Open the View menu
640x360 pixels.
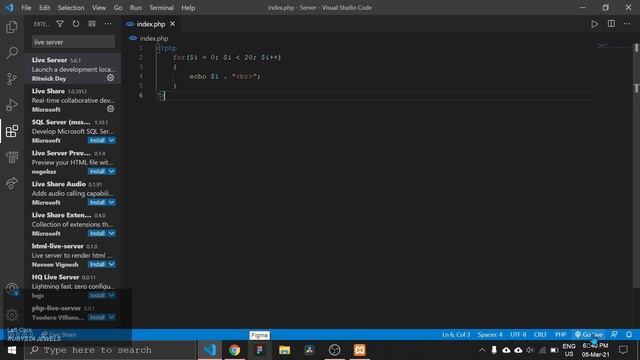[99, 8]
